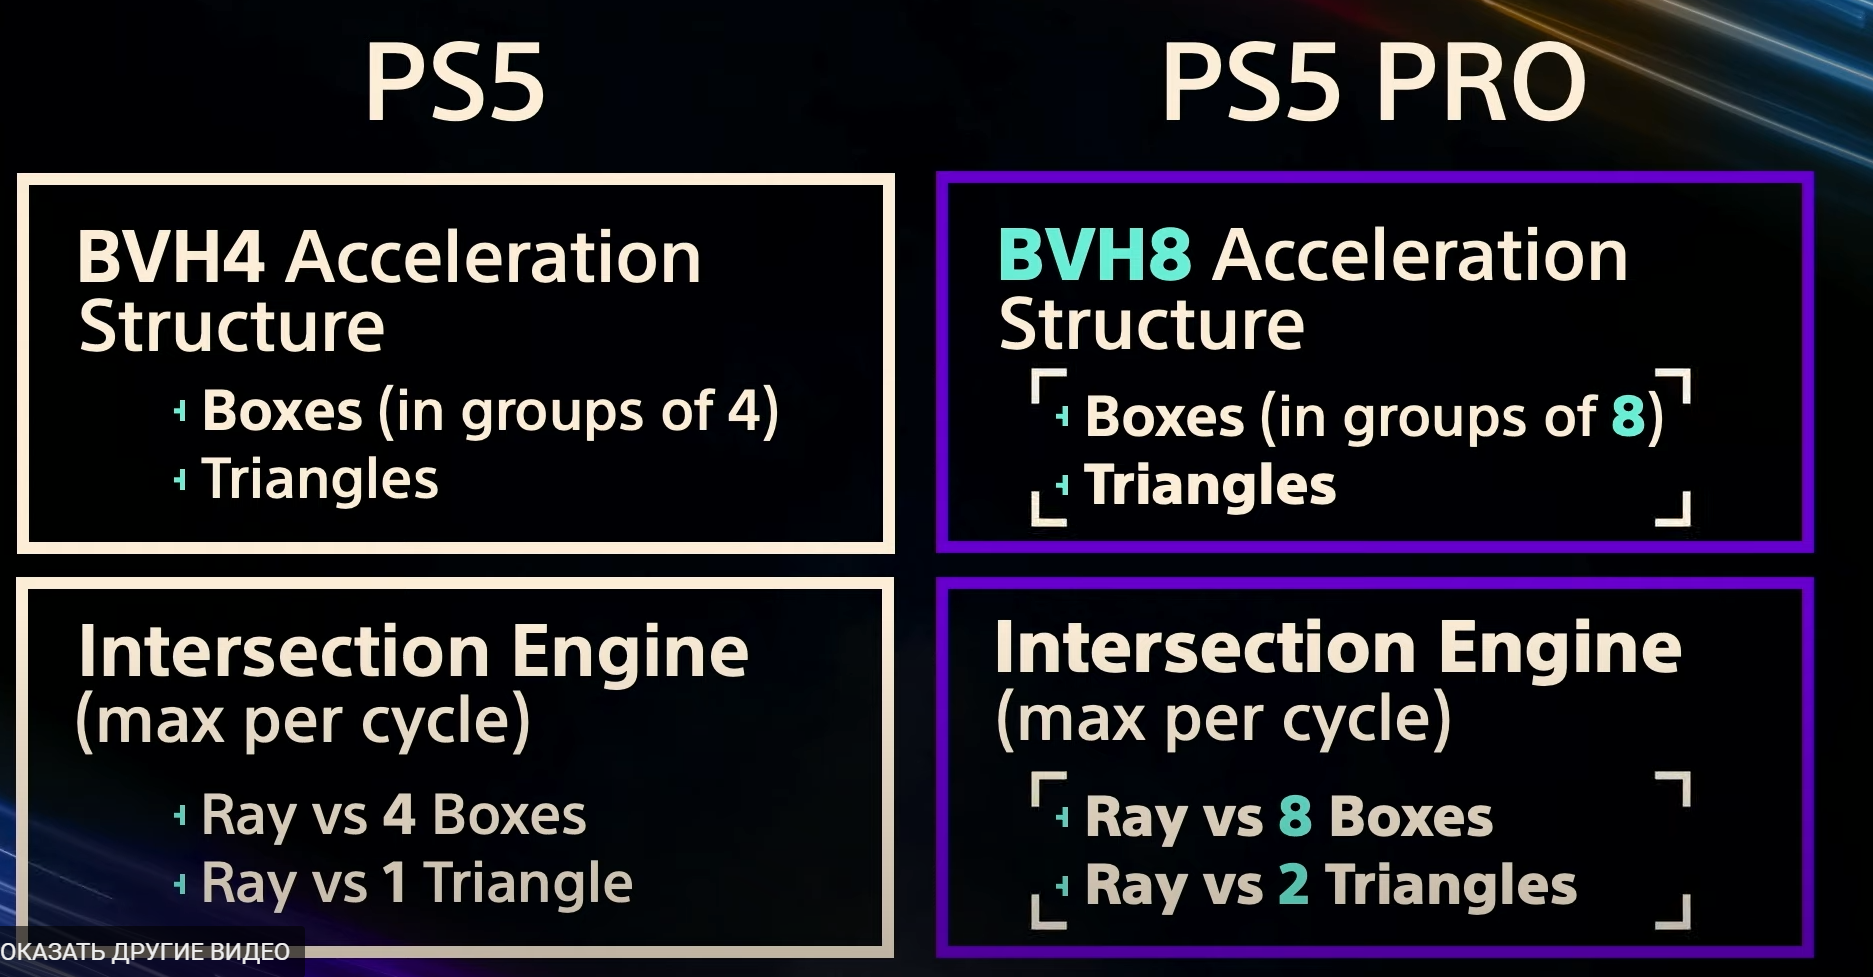Click "Intersection Engine" title in the PS5 panel
The width and height of the screenshot is (1873, 977).
click(413, 652)
